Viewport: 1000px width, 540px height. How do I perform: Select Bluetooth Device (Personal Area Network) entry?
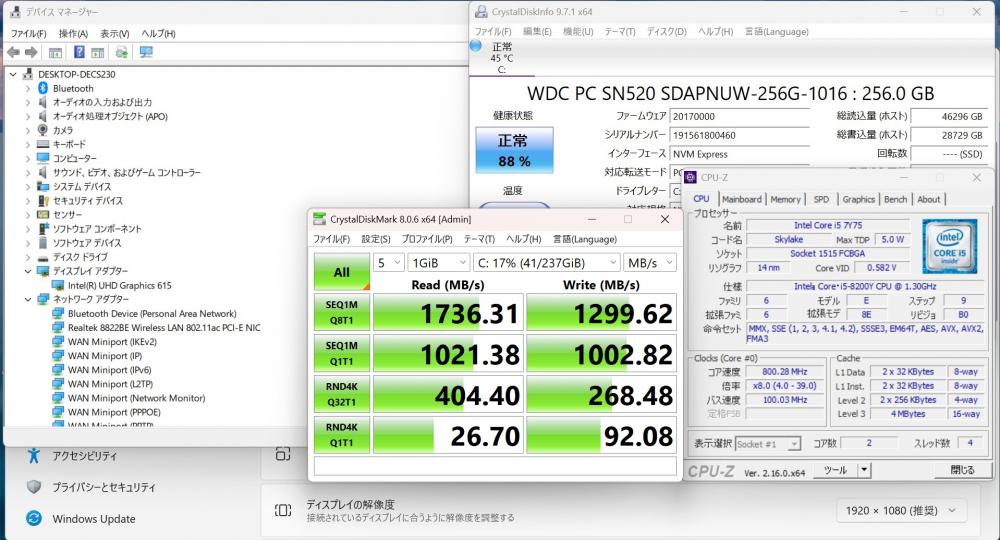[152, 314]
